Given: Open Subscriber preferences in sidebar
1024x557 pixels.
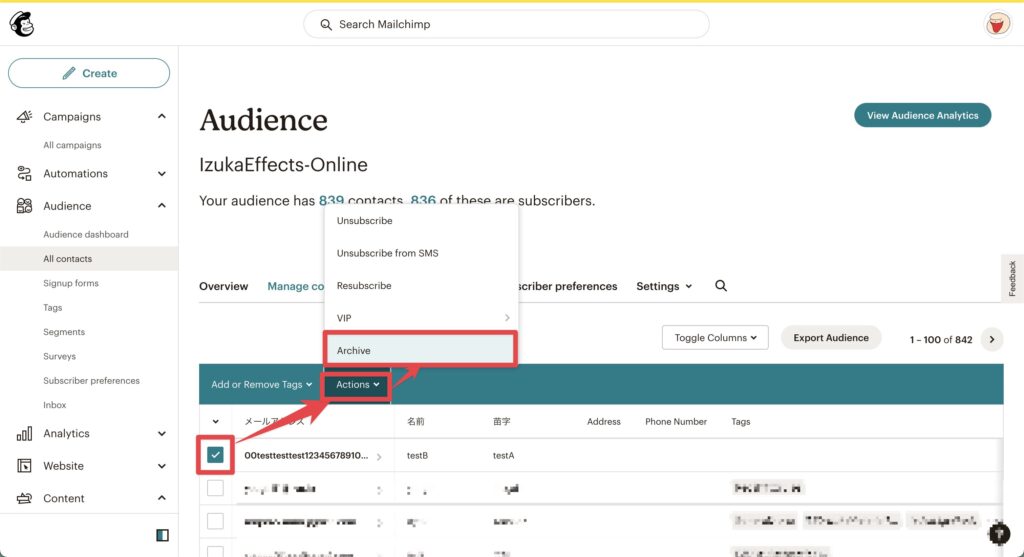Looking at the screenshot, I should pyautogui.click(x=91, y=381).
